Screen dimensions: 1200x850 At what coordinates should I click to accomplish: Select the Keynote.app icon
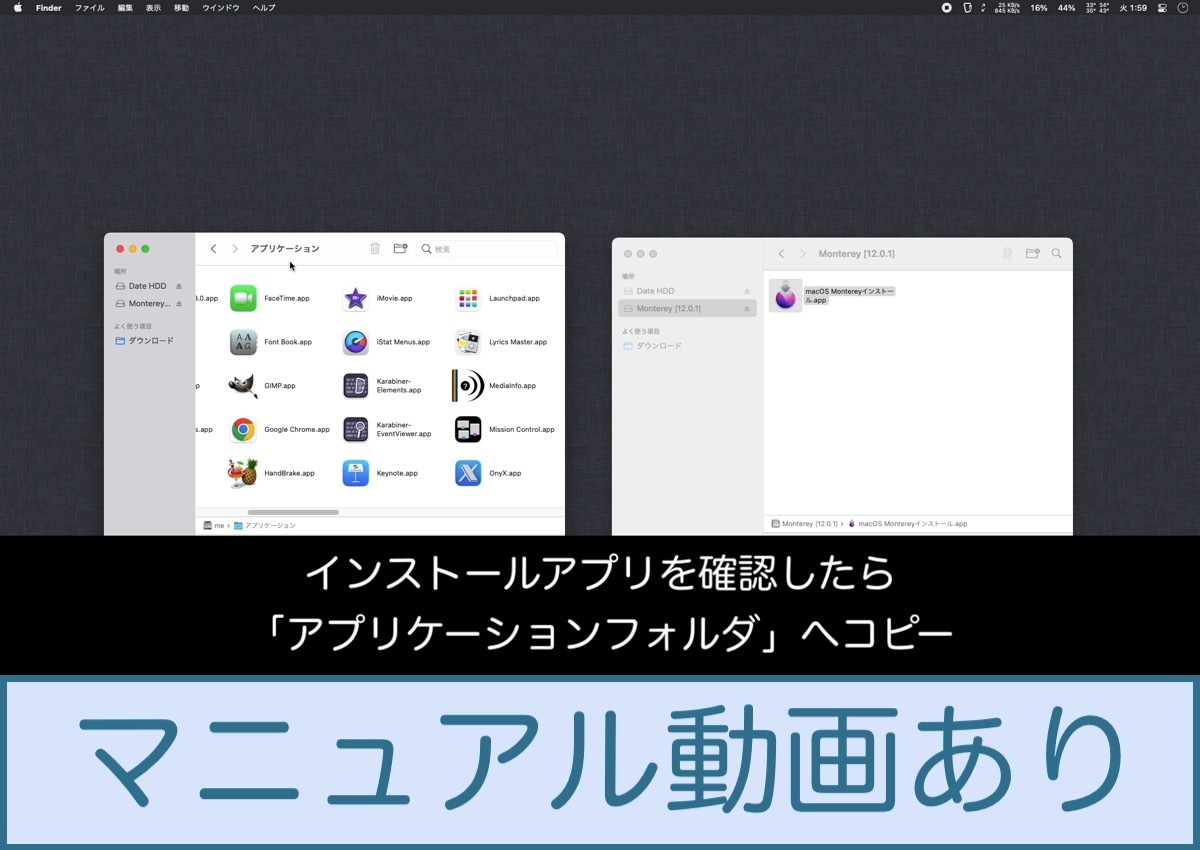(355, 473)
